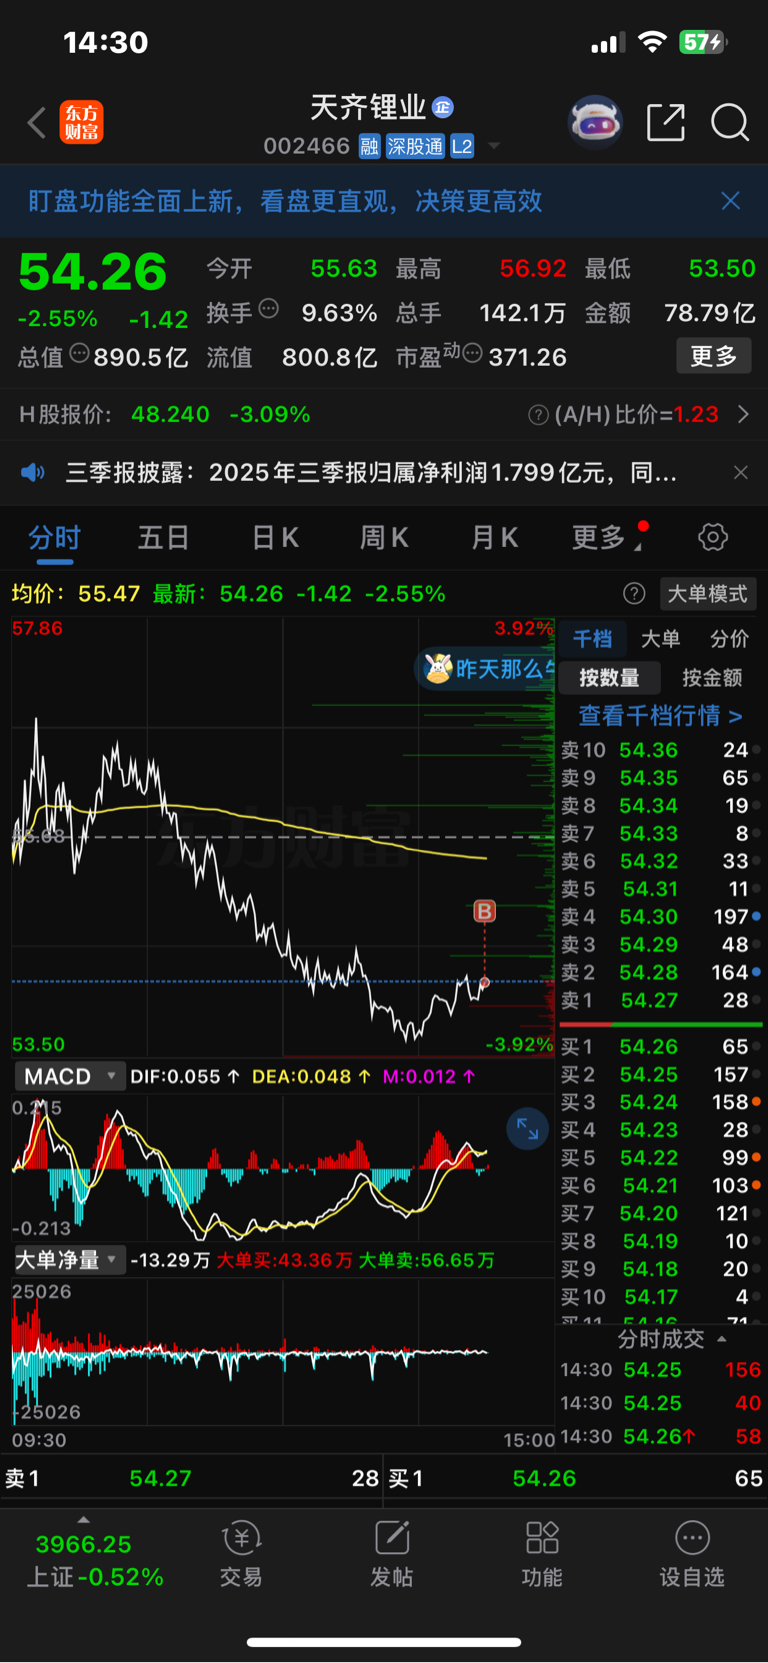Select the 大单 tab
This screenshot has height=1663, width=768.
coord(660,638)
